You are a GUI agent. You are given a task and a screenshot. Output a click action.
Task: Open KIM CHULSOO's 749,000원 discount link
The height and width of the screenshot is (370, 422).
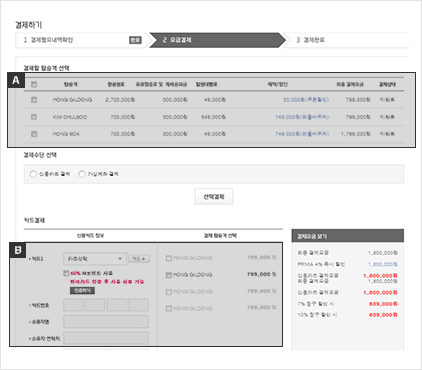[302, 117]
